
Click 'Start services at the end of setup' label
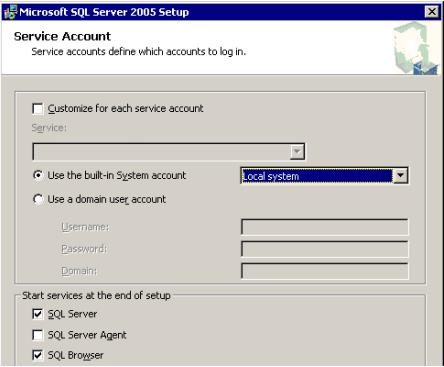pyautogui.click(x=96, y=295)
